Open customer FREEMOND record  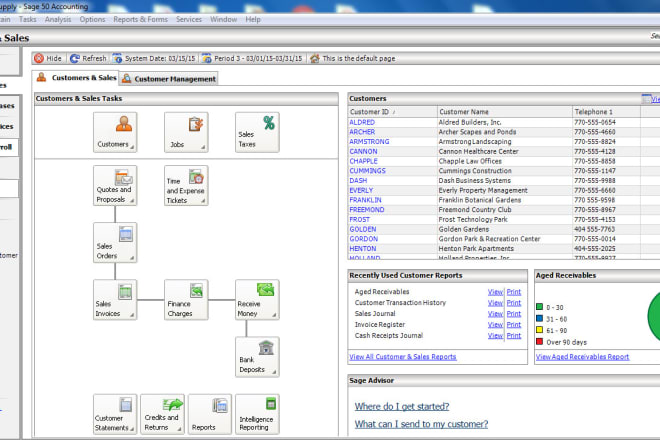367,210
